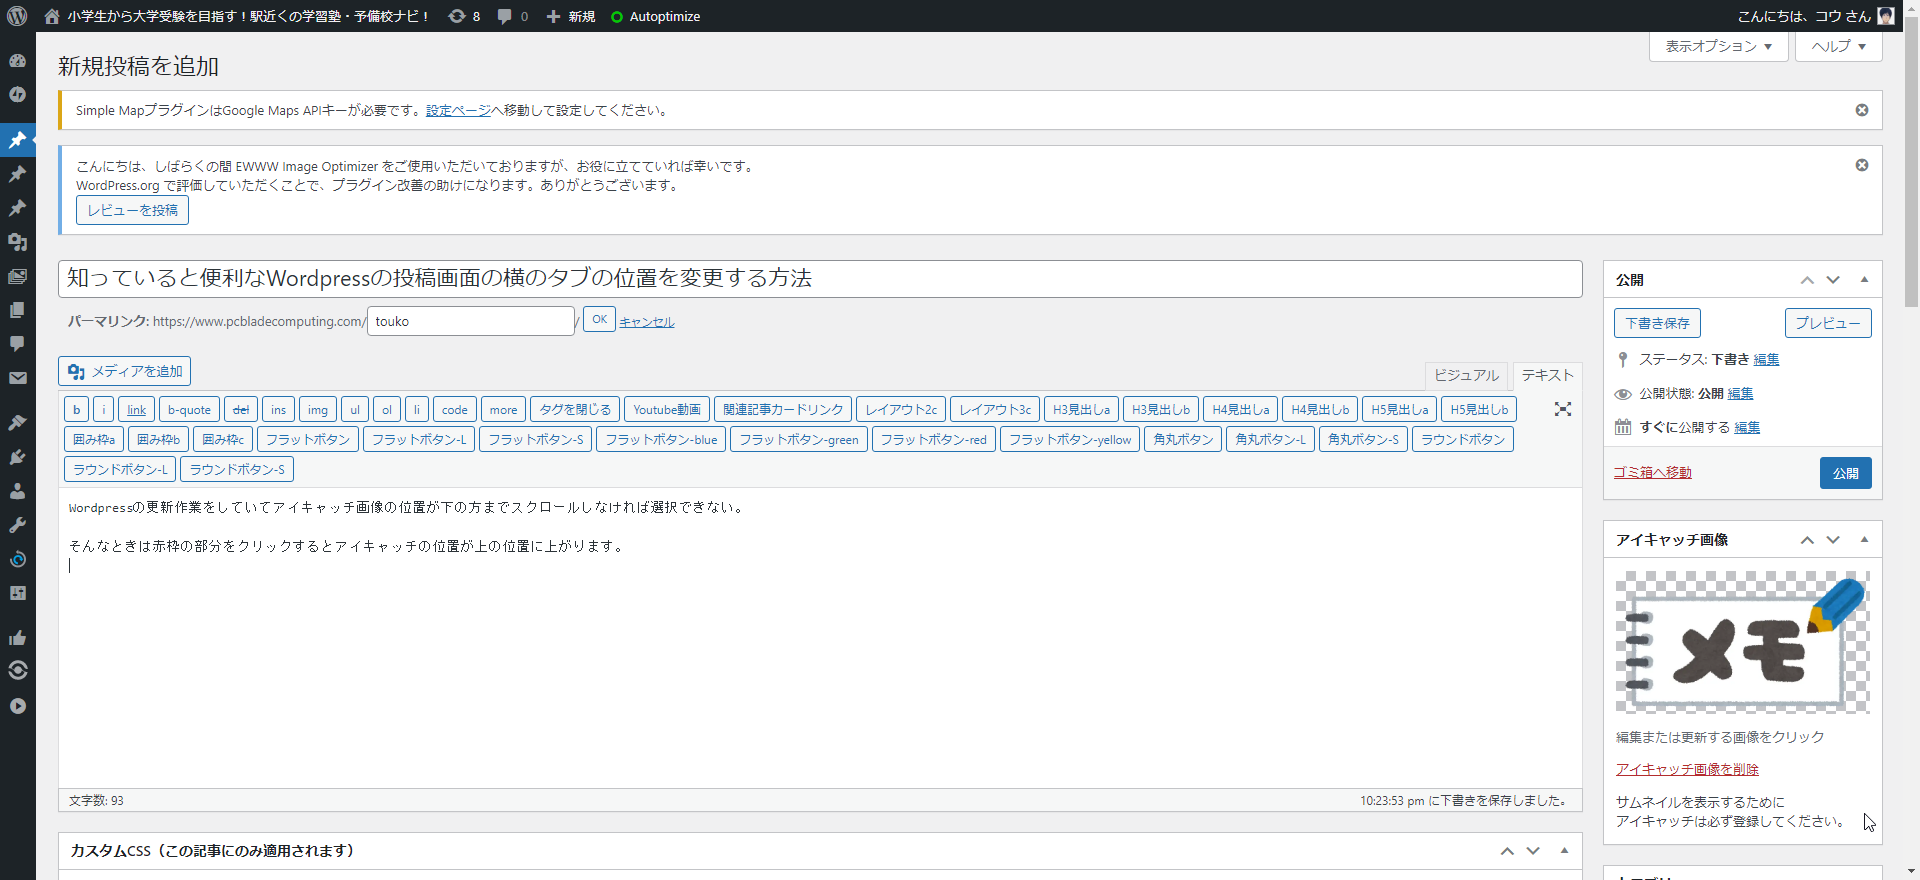Focus the permalink slug field containing touko

(471, 321)
